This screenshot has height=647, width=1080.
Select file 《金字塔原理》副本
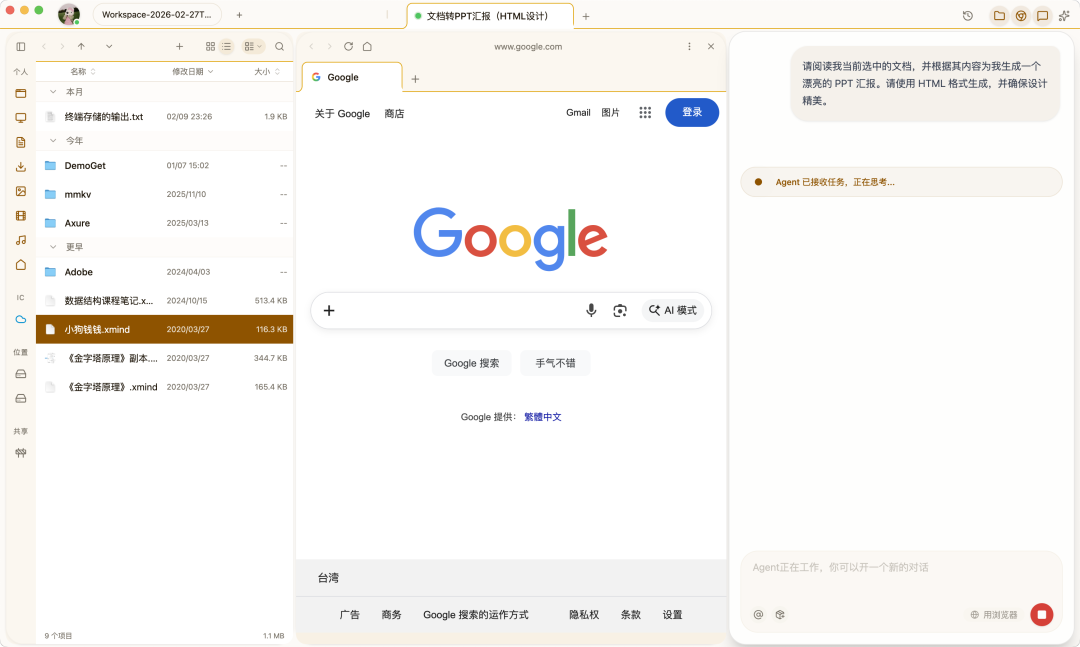tap(164, 358)
